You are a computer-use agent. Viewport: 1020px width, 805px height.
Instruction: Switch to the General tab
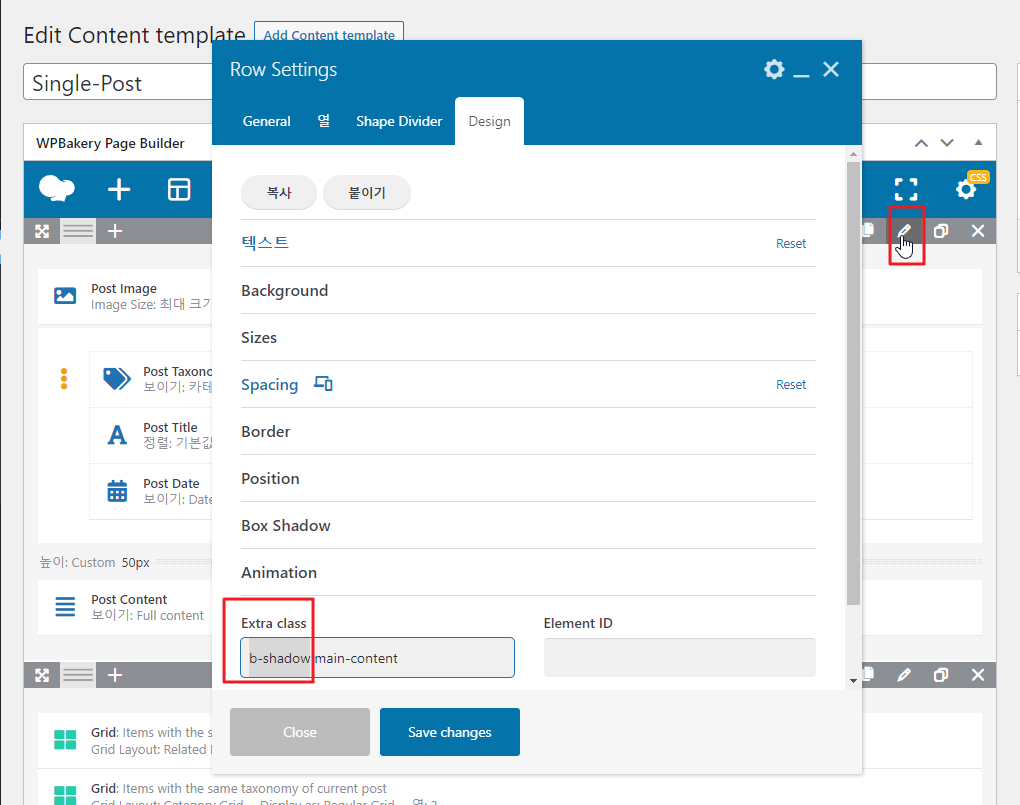click(266, 121)
